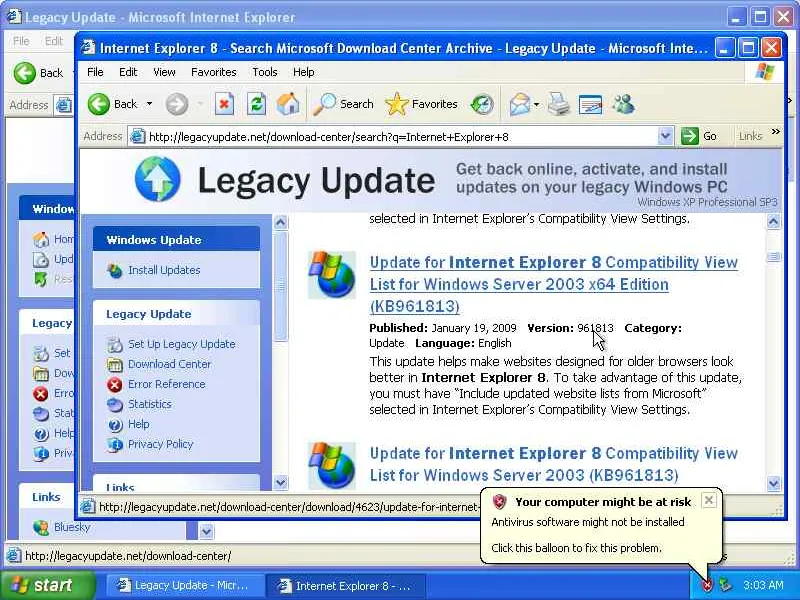Screen dimensions: 800x600
Task: Click results pane scroll up arrow
Action: (773, 221)
